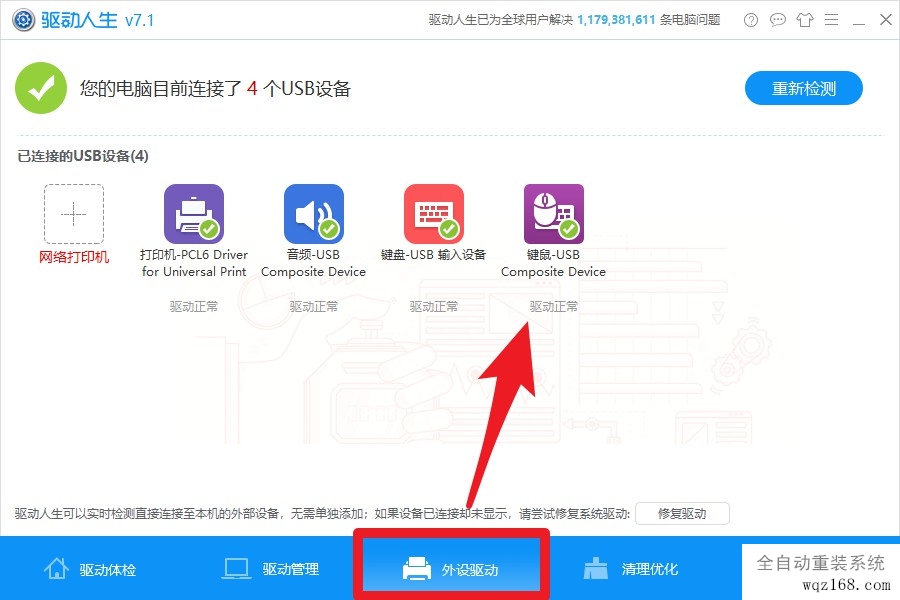Click the 网络打印机 red link
Viewport: 900px width, 600px height.
(x=74, y=257)
